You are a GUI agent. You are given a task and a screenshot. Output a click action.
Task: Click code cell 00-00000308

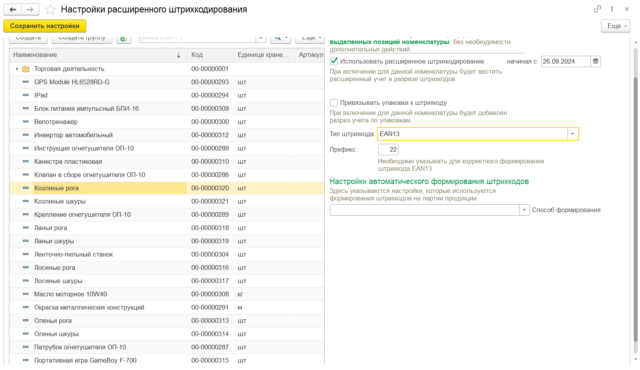tap(210, 294)
